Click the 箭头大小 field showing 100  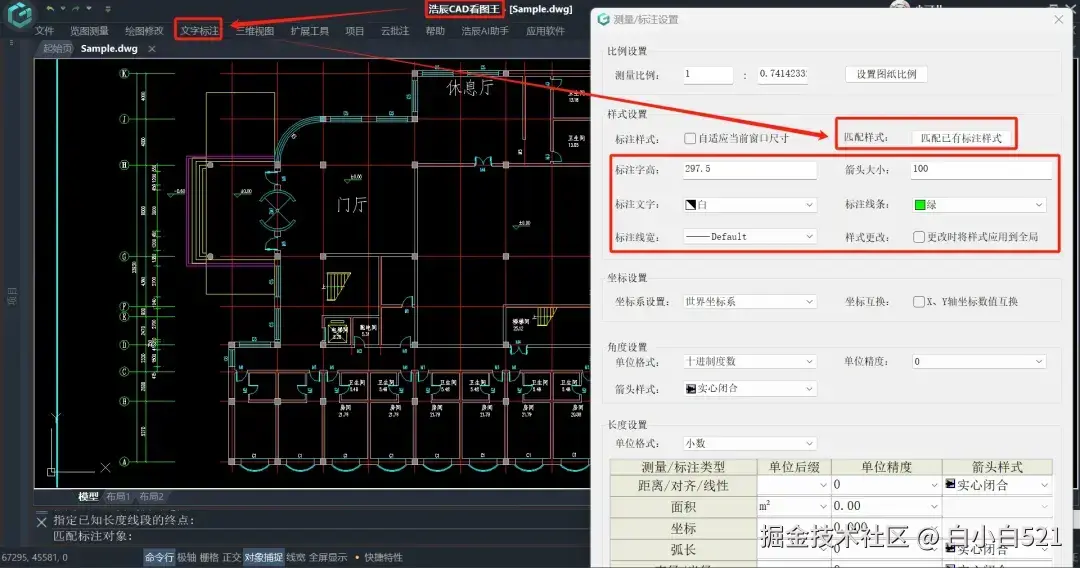(x=982, y=169)
